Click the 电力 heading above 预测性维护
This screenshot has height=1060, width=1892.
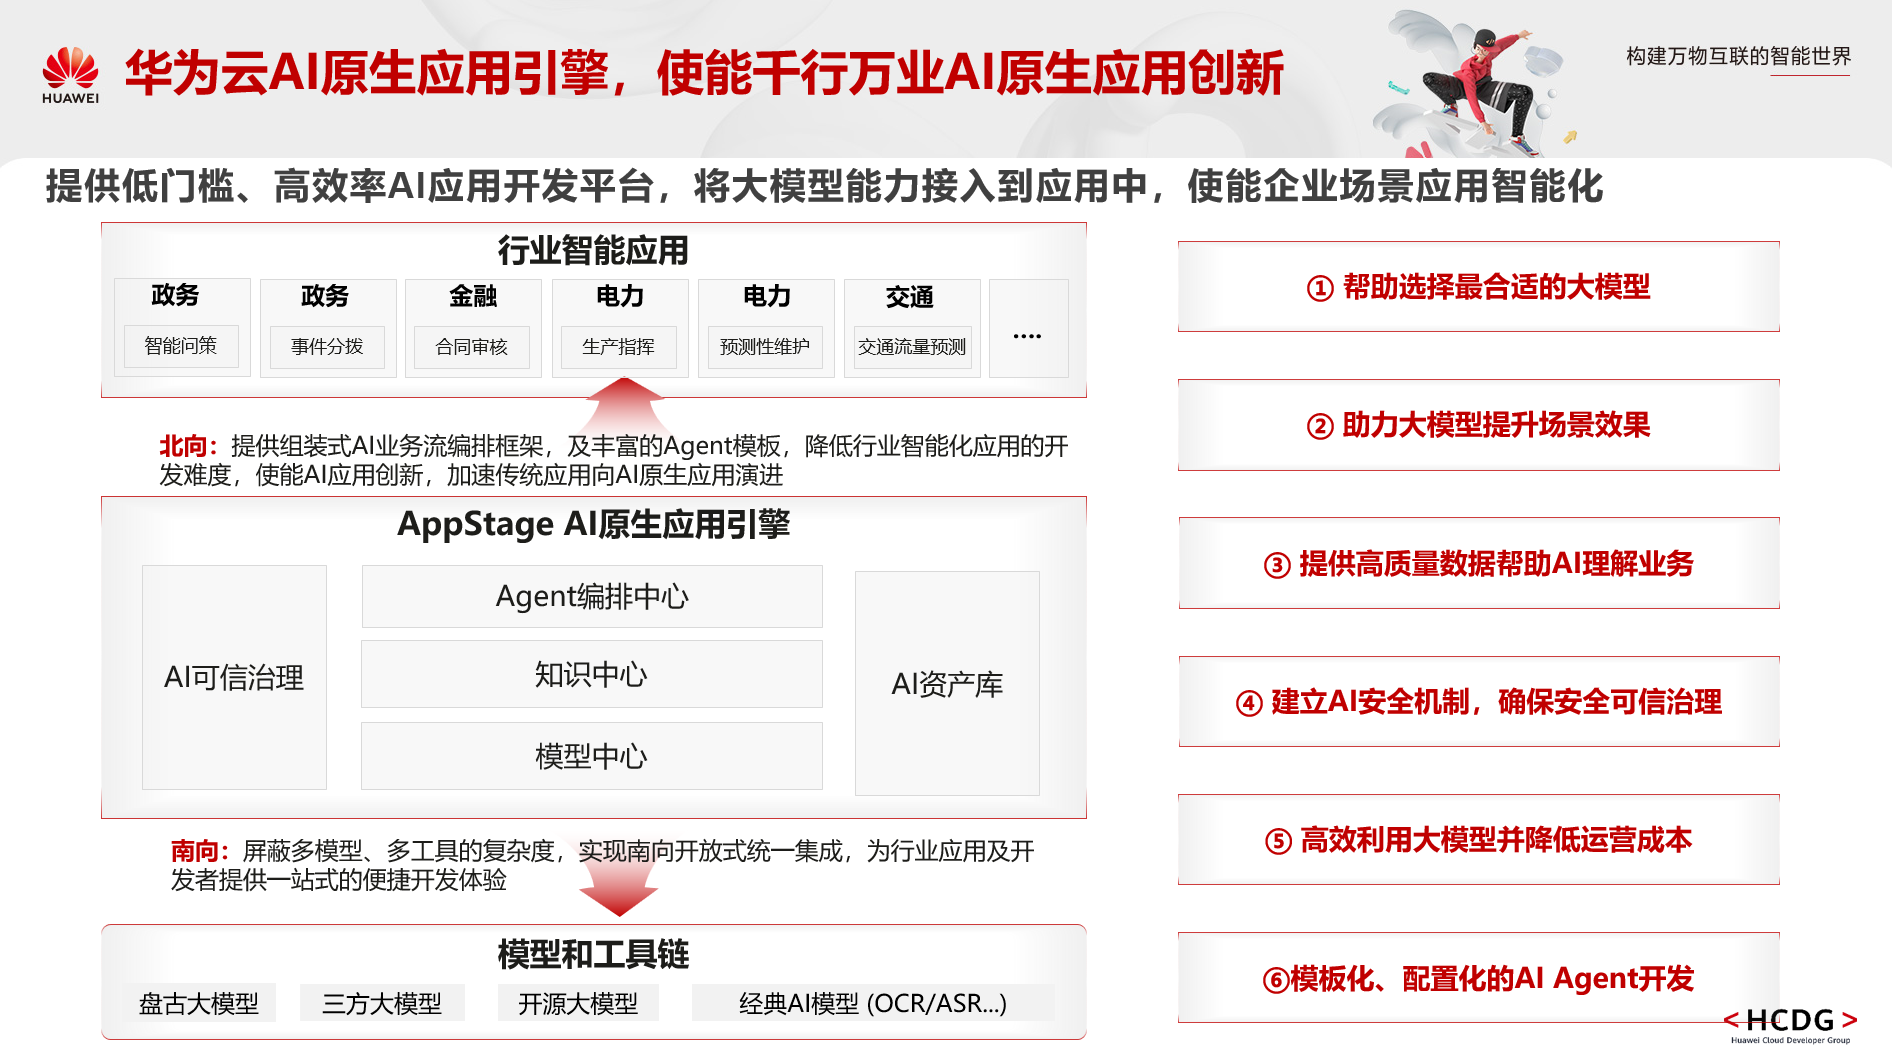pyautogui.click(x=767, y=296)
